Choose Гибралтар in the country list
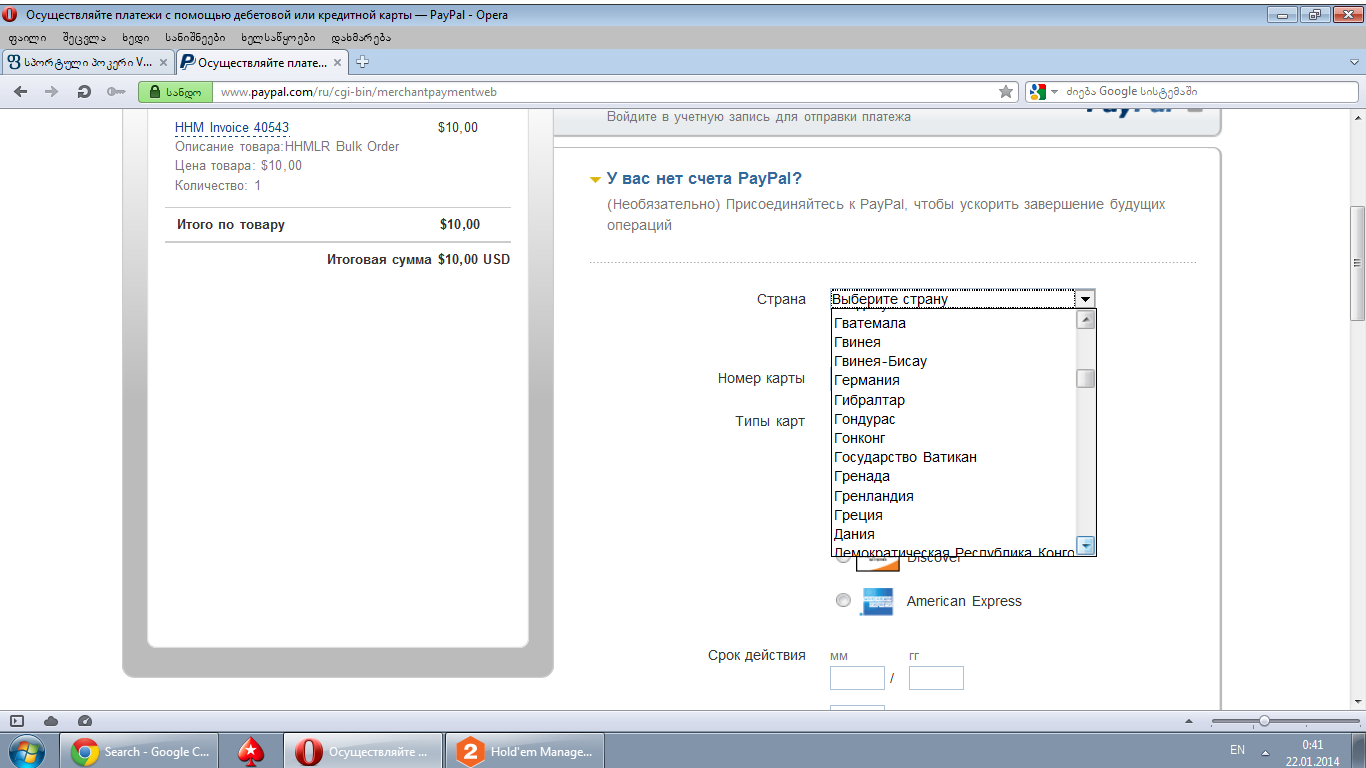Screen dimensions: 1366x768 point(869,400)
